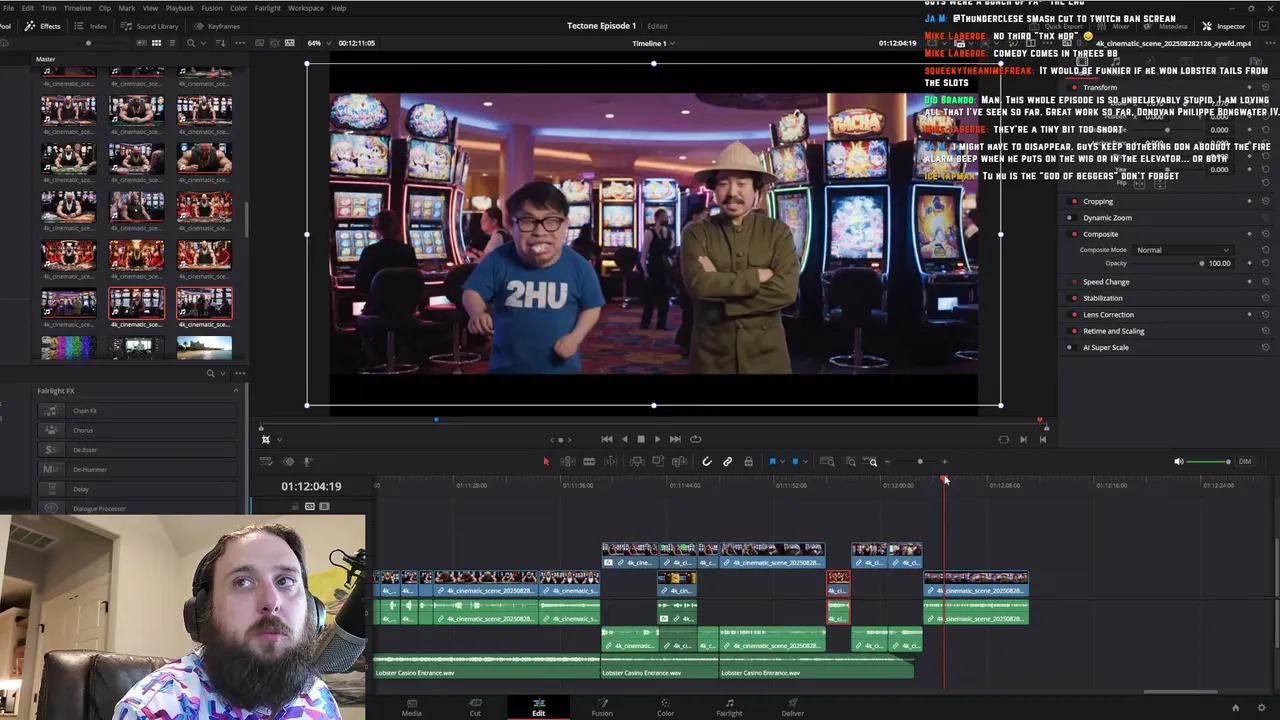Open viewer zoom 64% dropdown
This screenshot has height=720, width=1280.
318,43
